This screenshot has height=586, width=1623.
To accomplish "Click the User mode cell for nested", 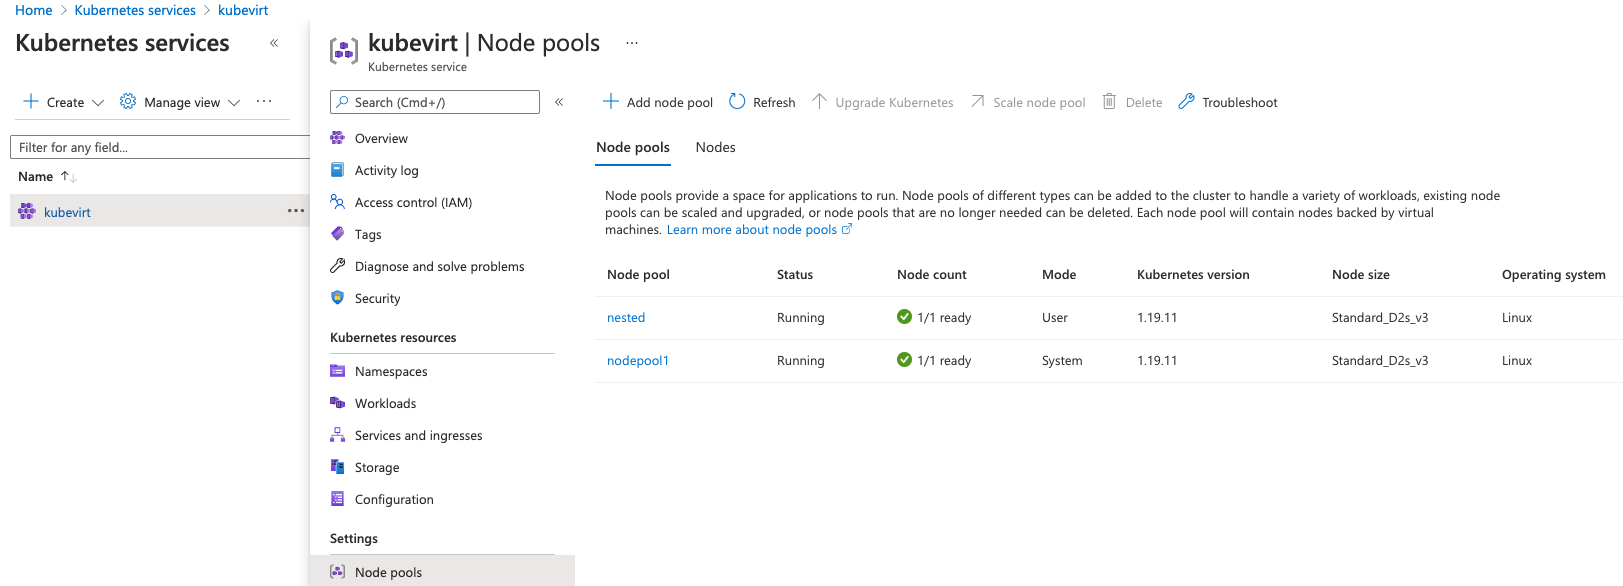I will (x=1055, y=317).
